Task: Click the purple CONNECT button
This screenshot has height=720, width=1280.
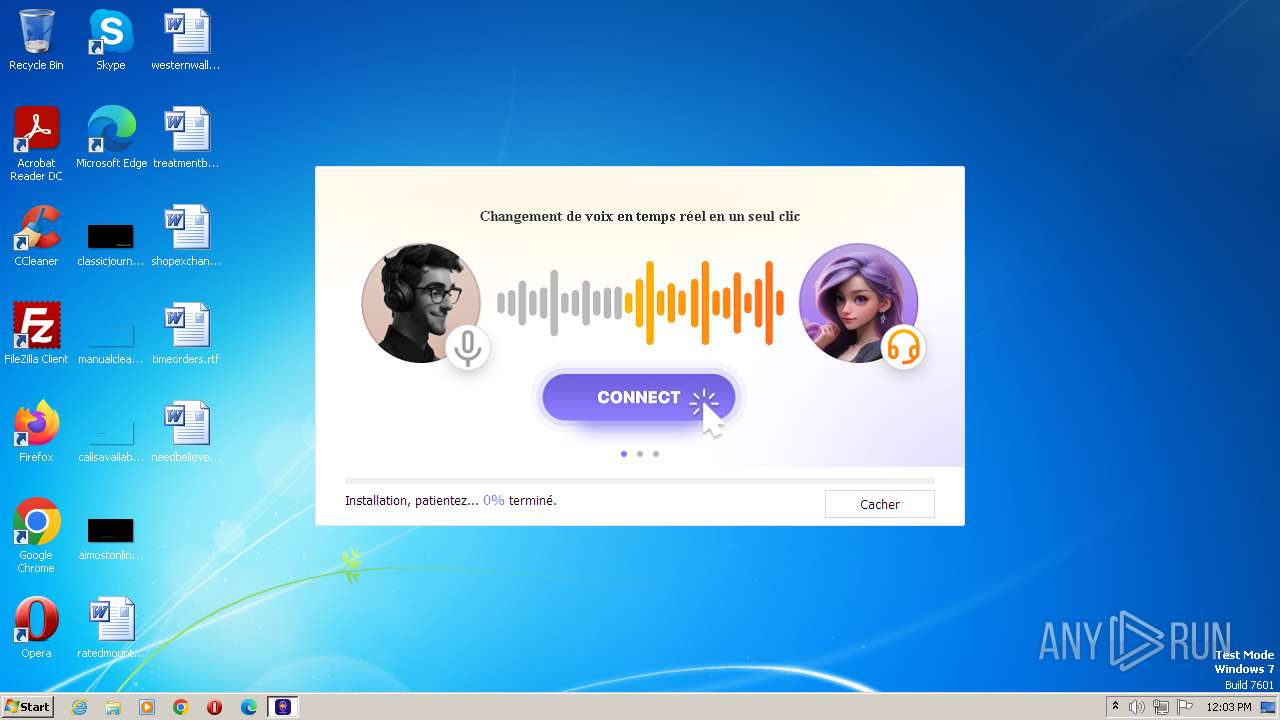Action: pos(639,397)
